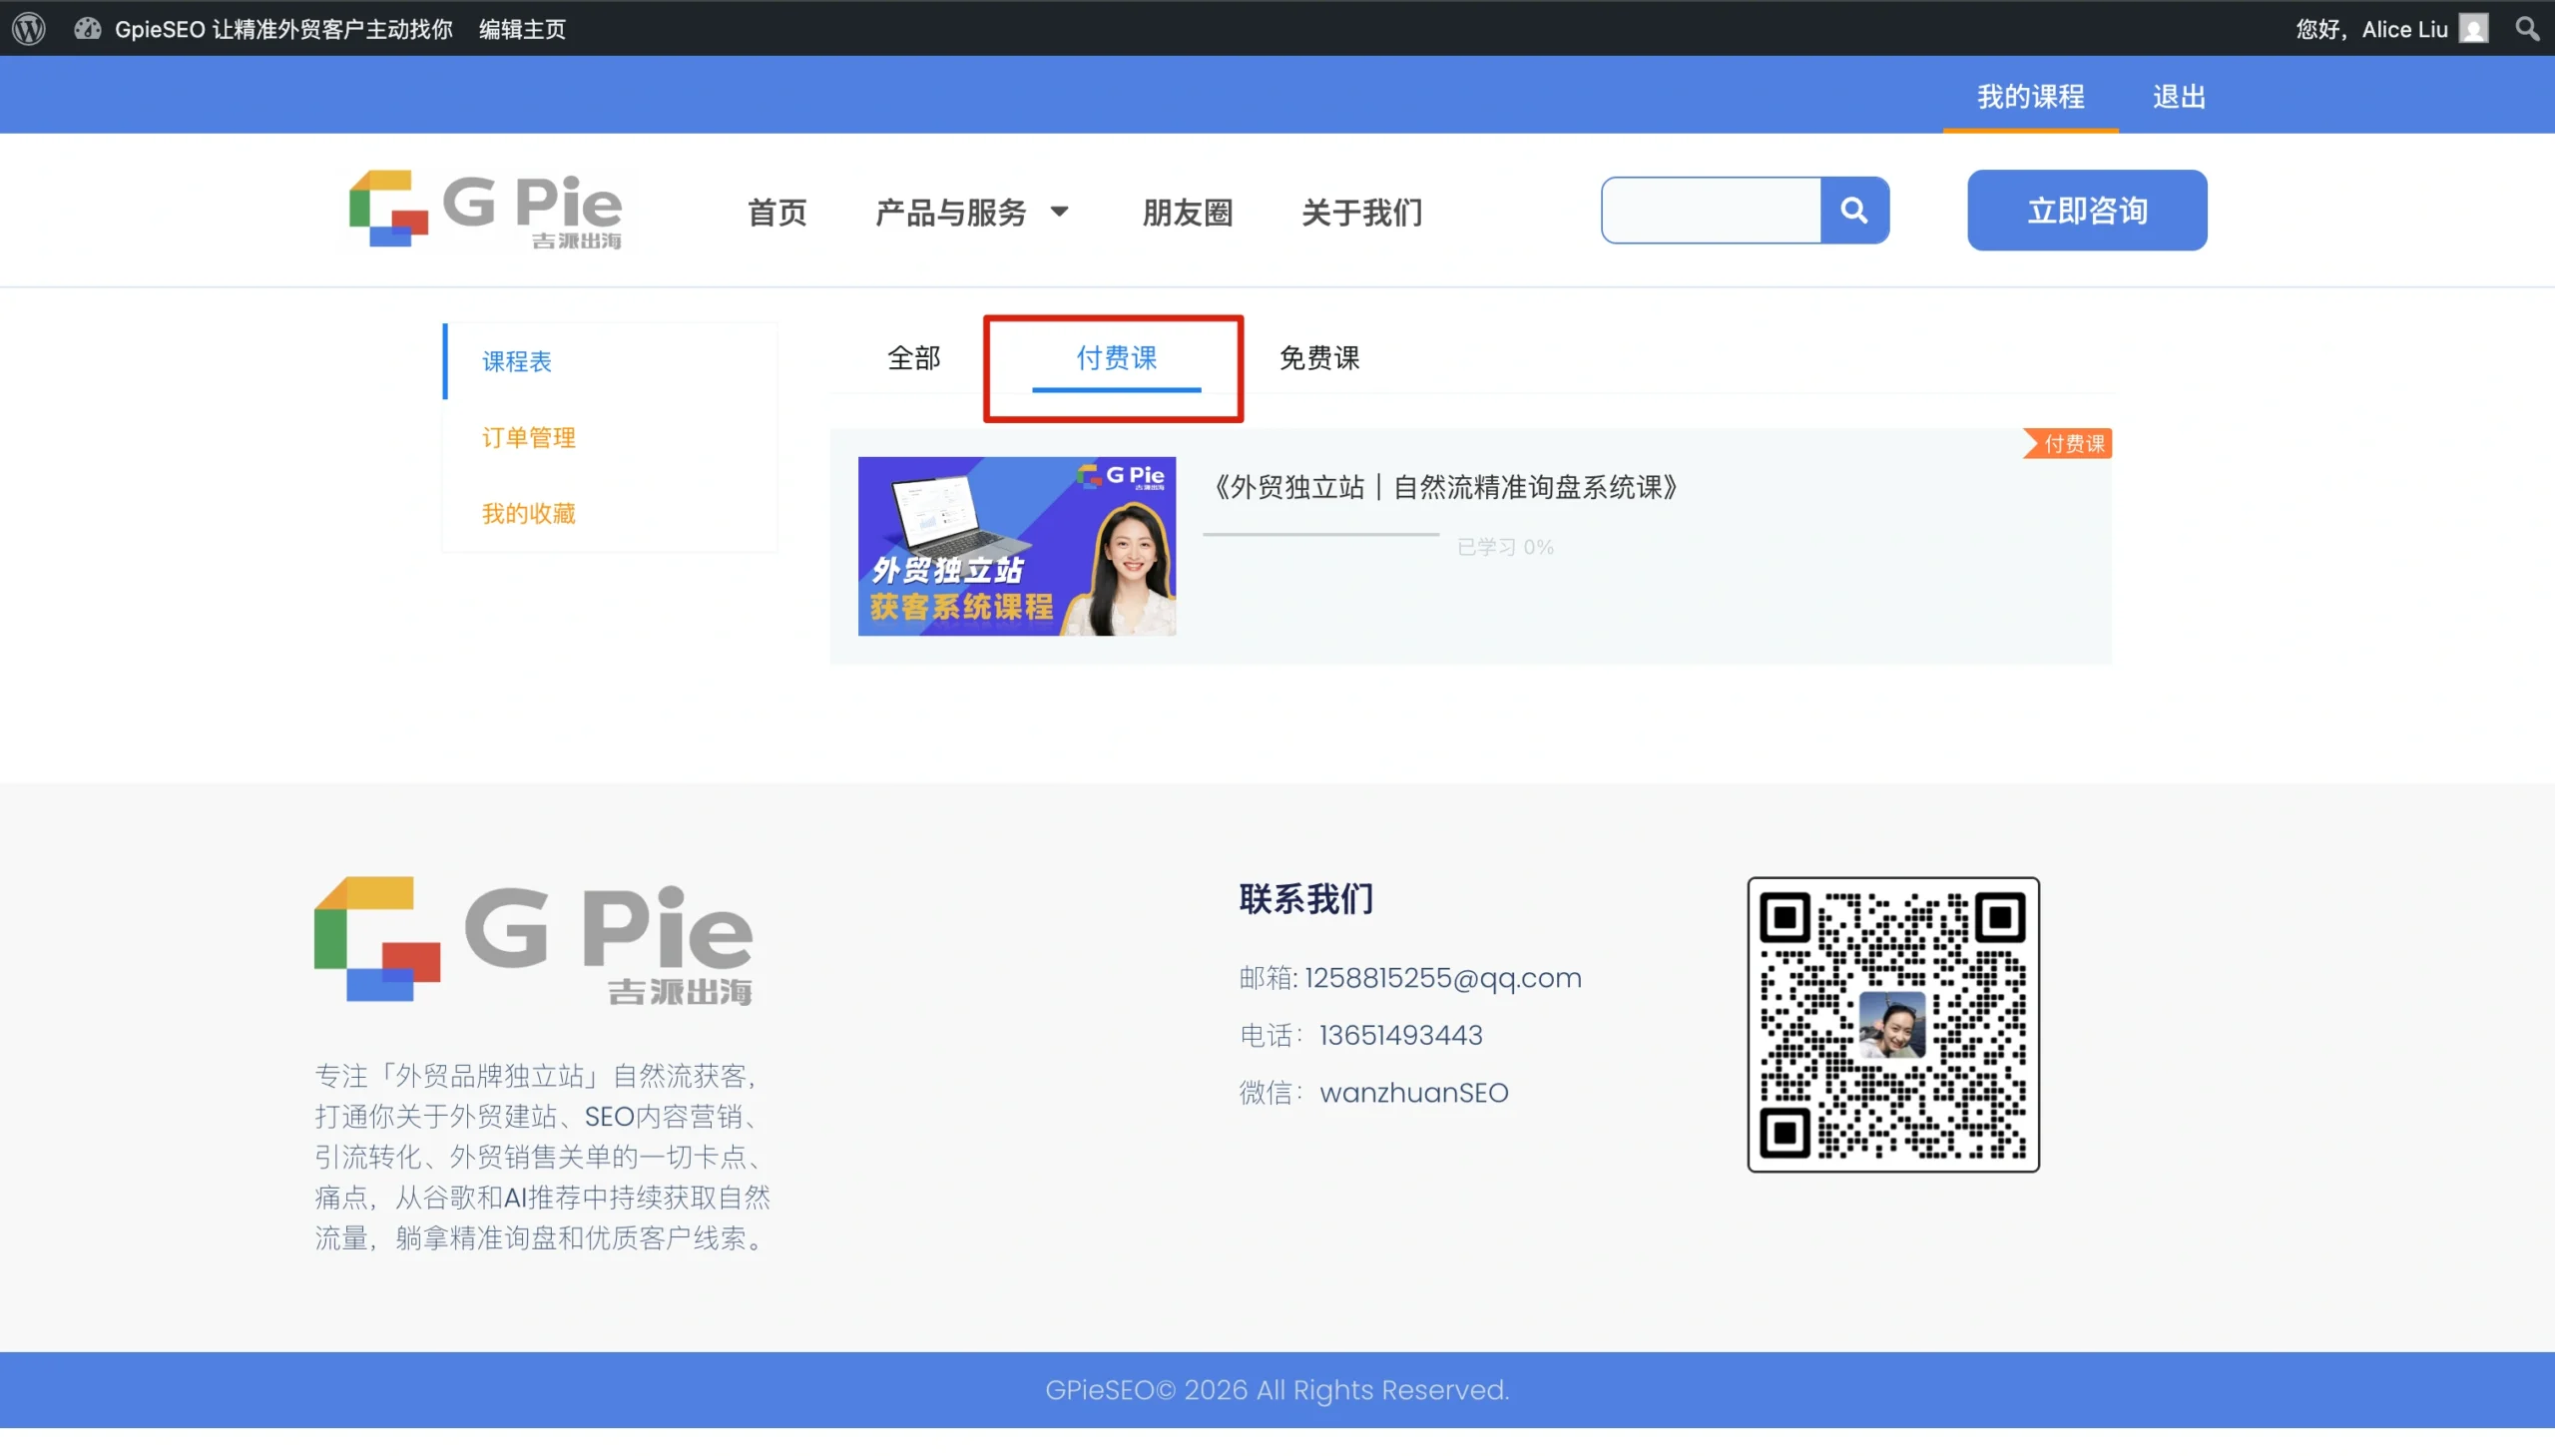Expand the 产品与服务 dropdown arrow
The image size is (2555, 1456).
point(1059,211)
